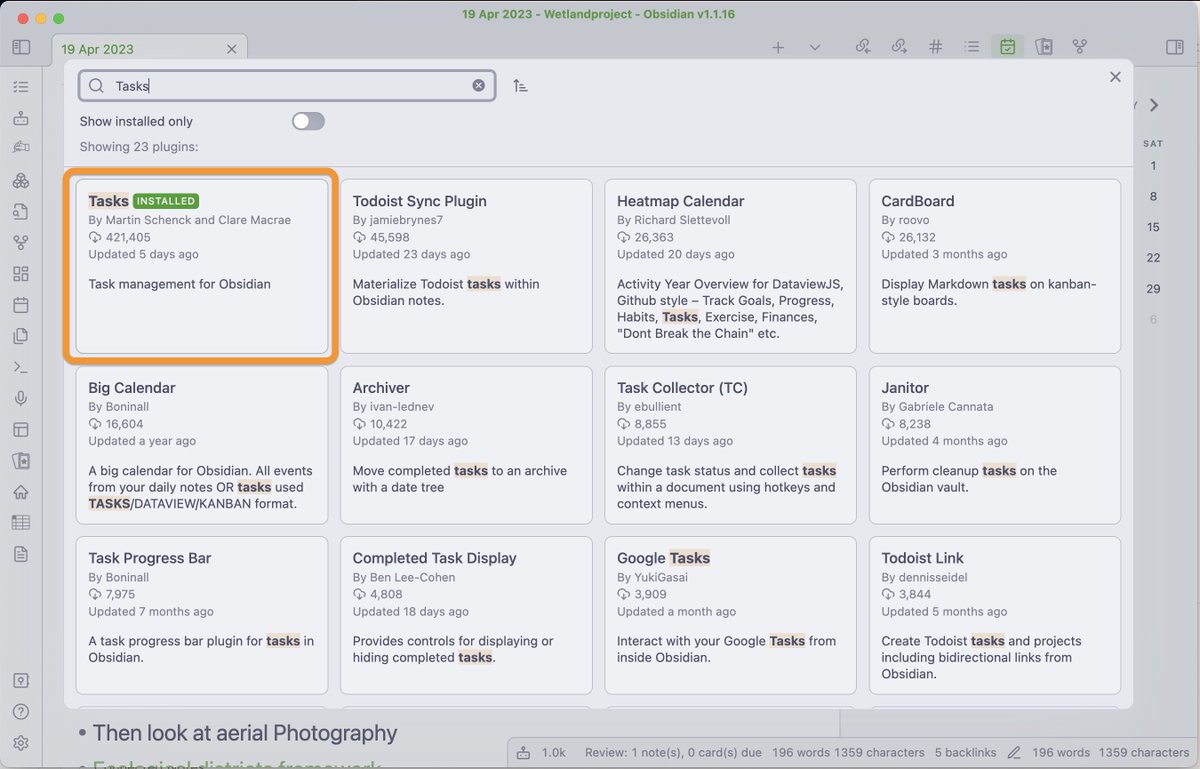Click the table icon in left ribbon
Screen dimensions: 1200x769
point(21,523)
